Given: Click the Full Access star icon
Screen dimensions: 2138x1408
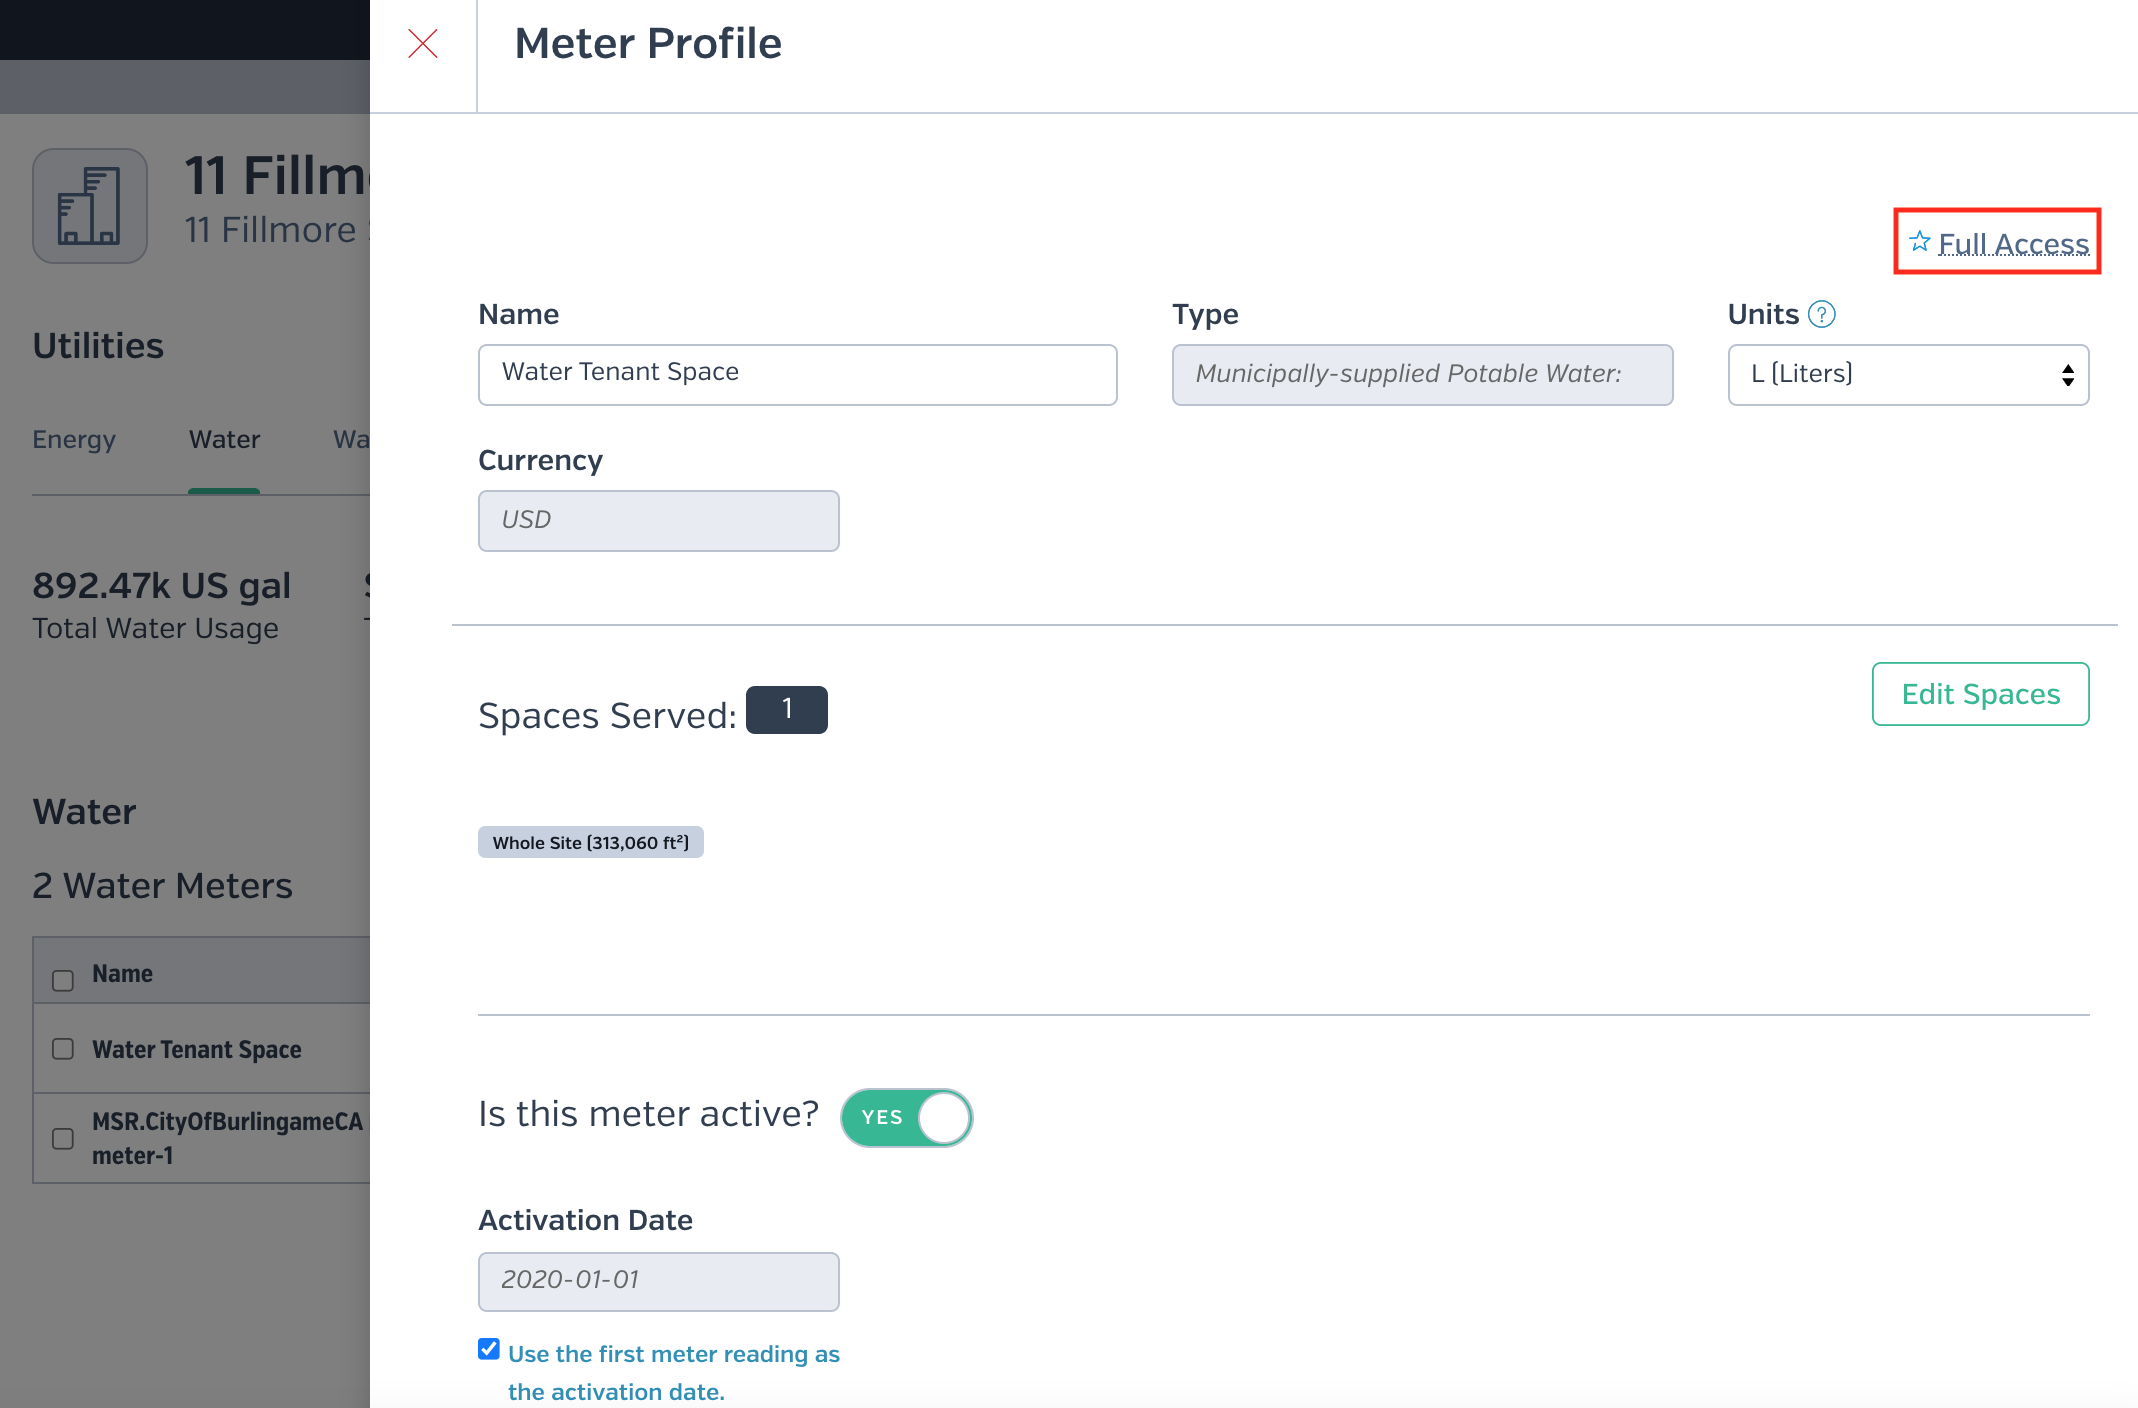Looking at the screenshot, I should coord(1920,242).
